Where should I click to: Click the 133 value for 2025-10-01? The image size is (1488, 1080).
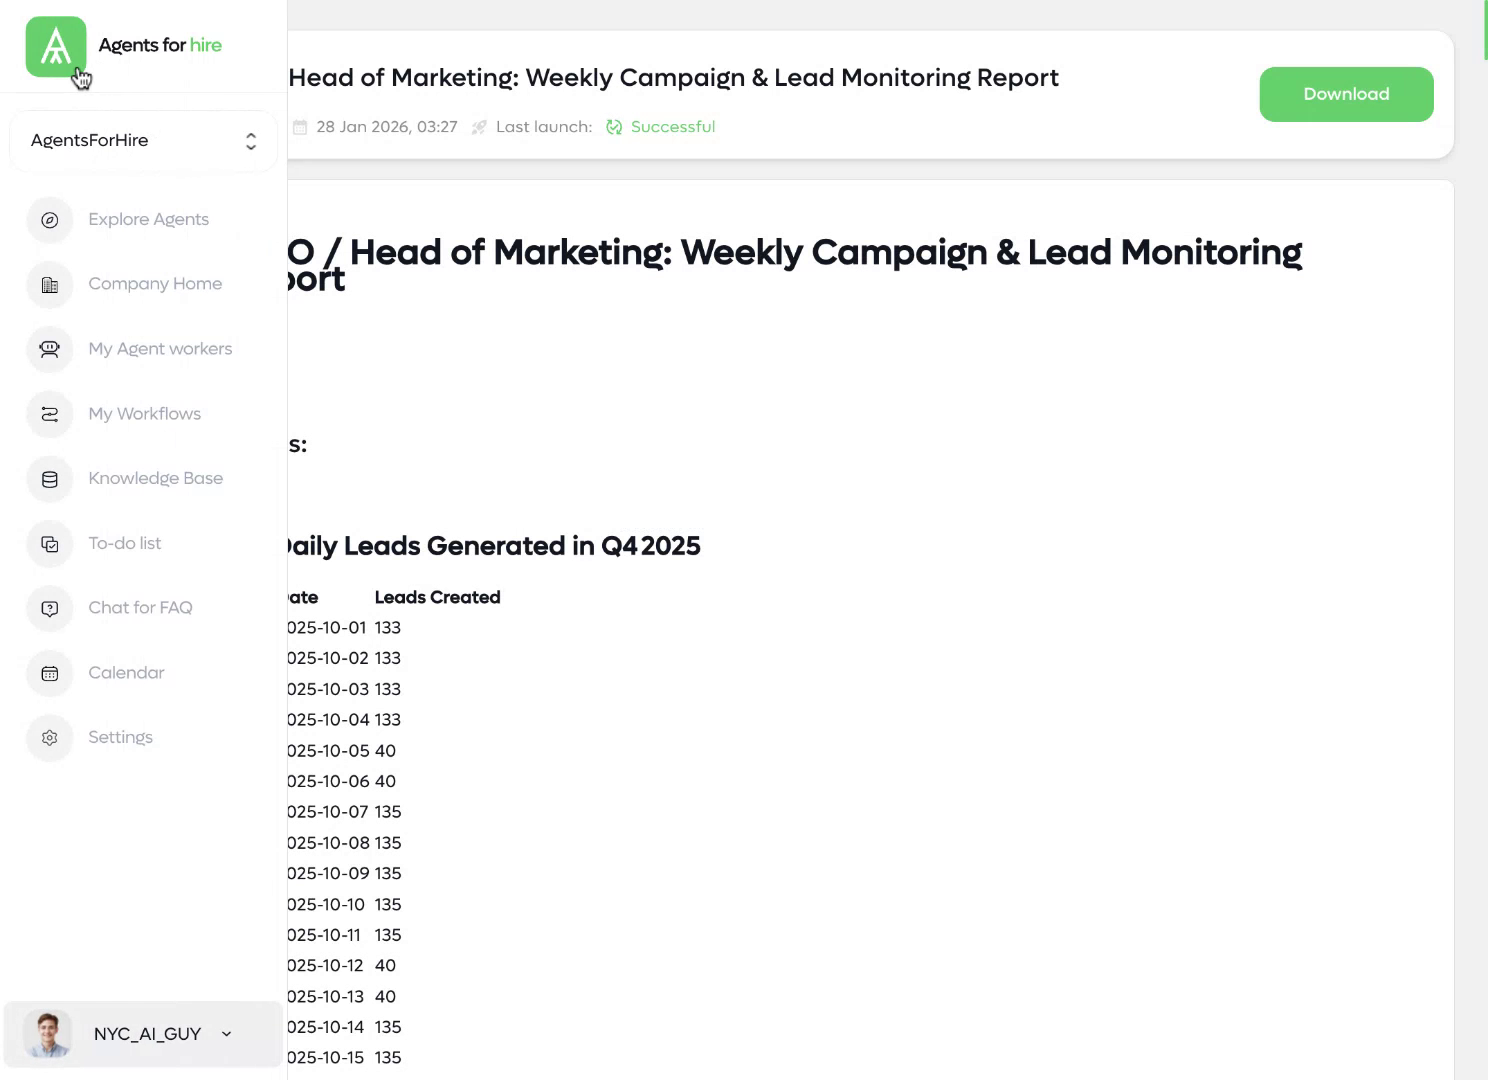pyautogui.click(x=388, y=628)
